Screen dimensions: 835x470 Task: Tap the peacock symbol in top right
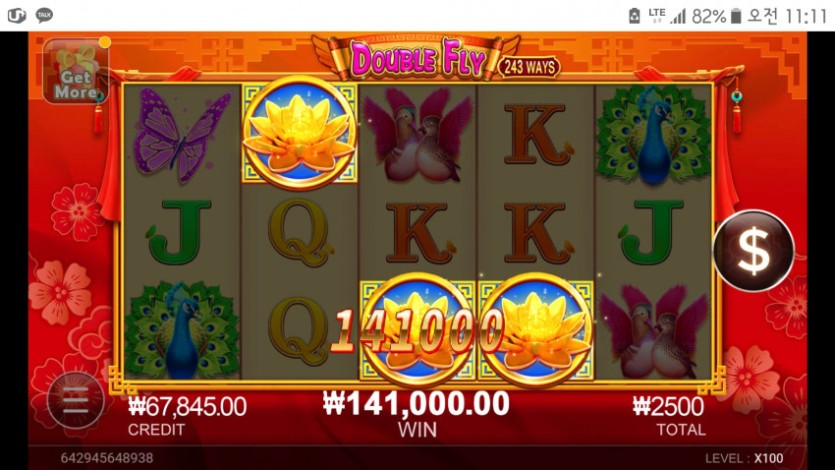(653, 135)
